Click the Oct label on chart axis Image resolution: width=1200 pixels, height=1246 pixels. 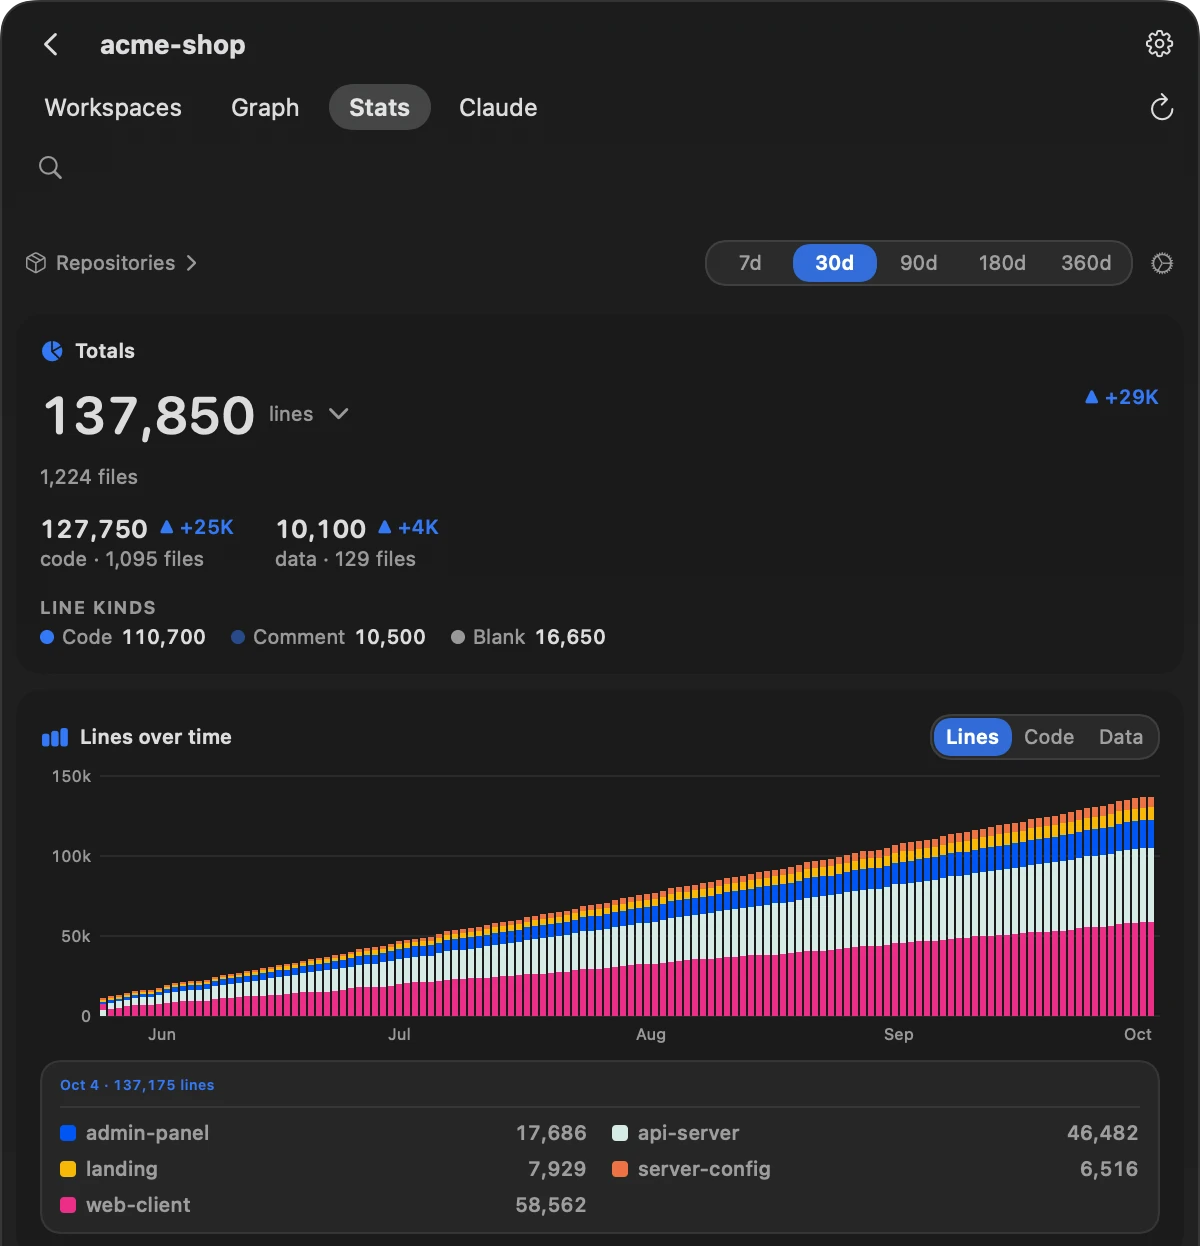pyautogui.click(x=1138, y=1034)
